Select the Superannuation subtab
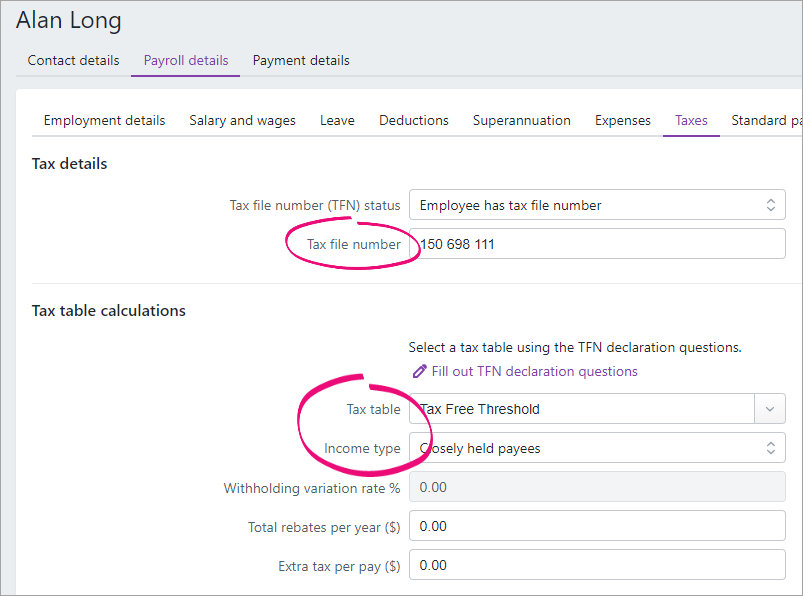The image size is (803, 596). [x=521, y=120]
